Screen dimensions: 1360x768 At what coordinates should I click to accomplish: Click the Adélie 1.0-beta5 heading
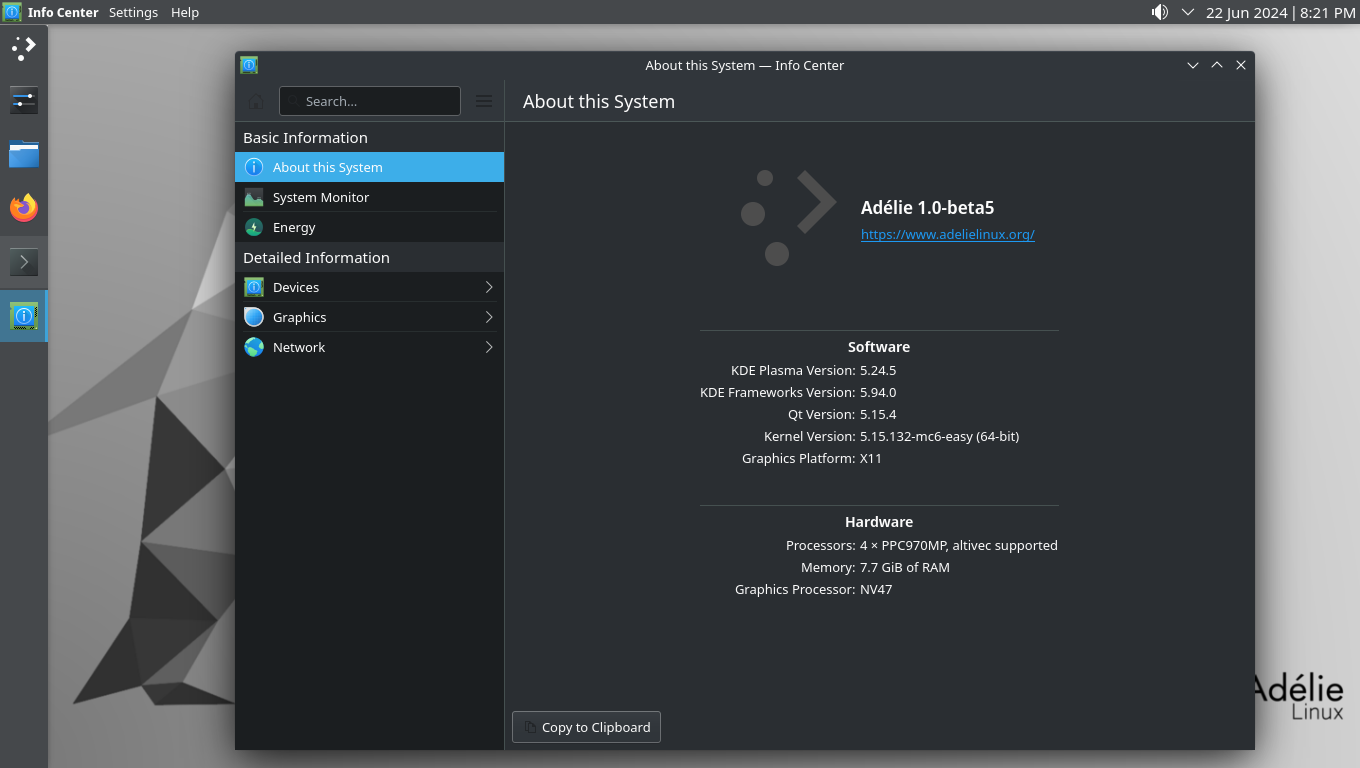coord(927,208)
